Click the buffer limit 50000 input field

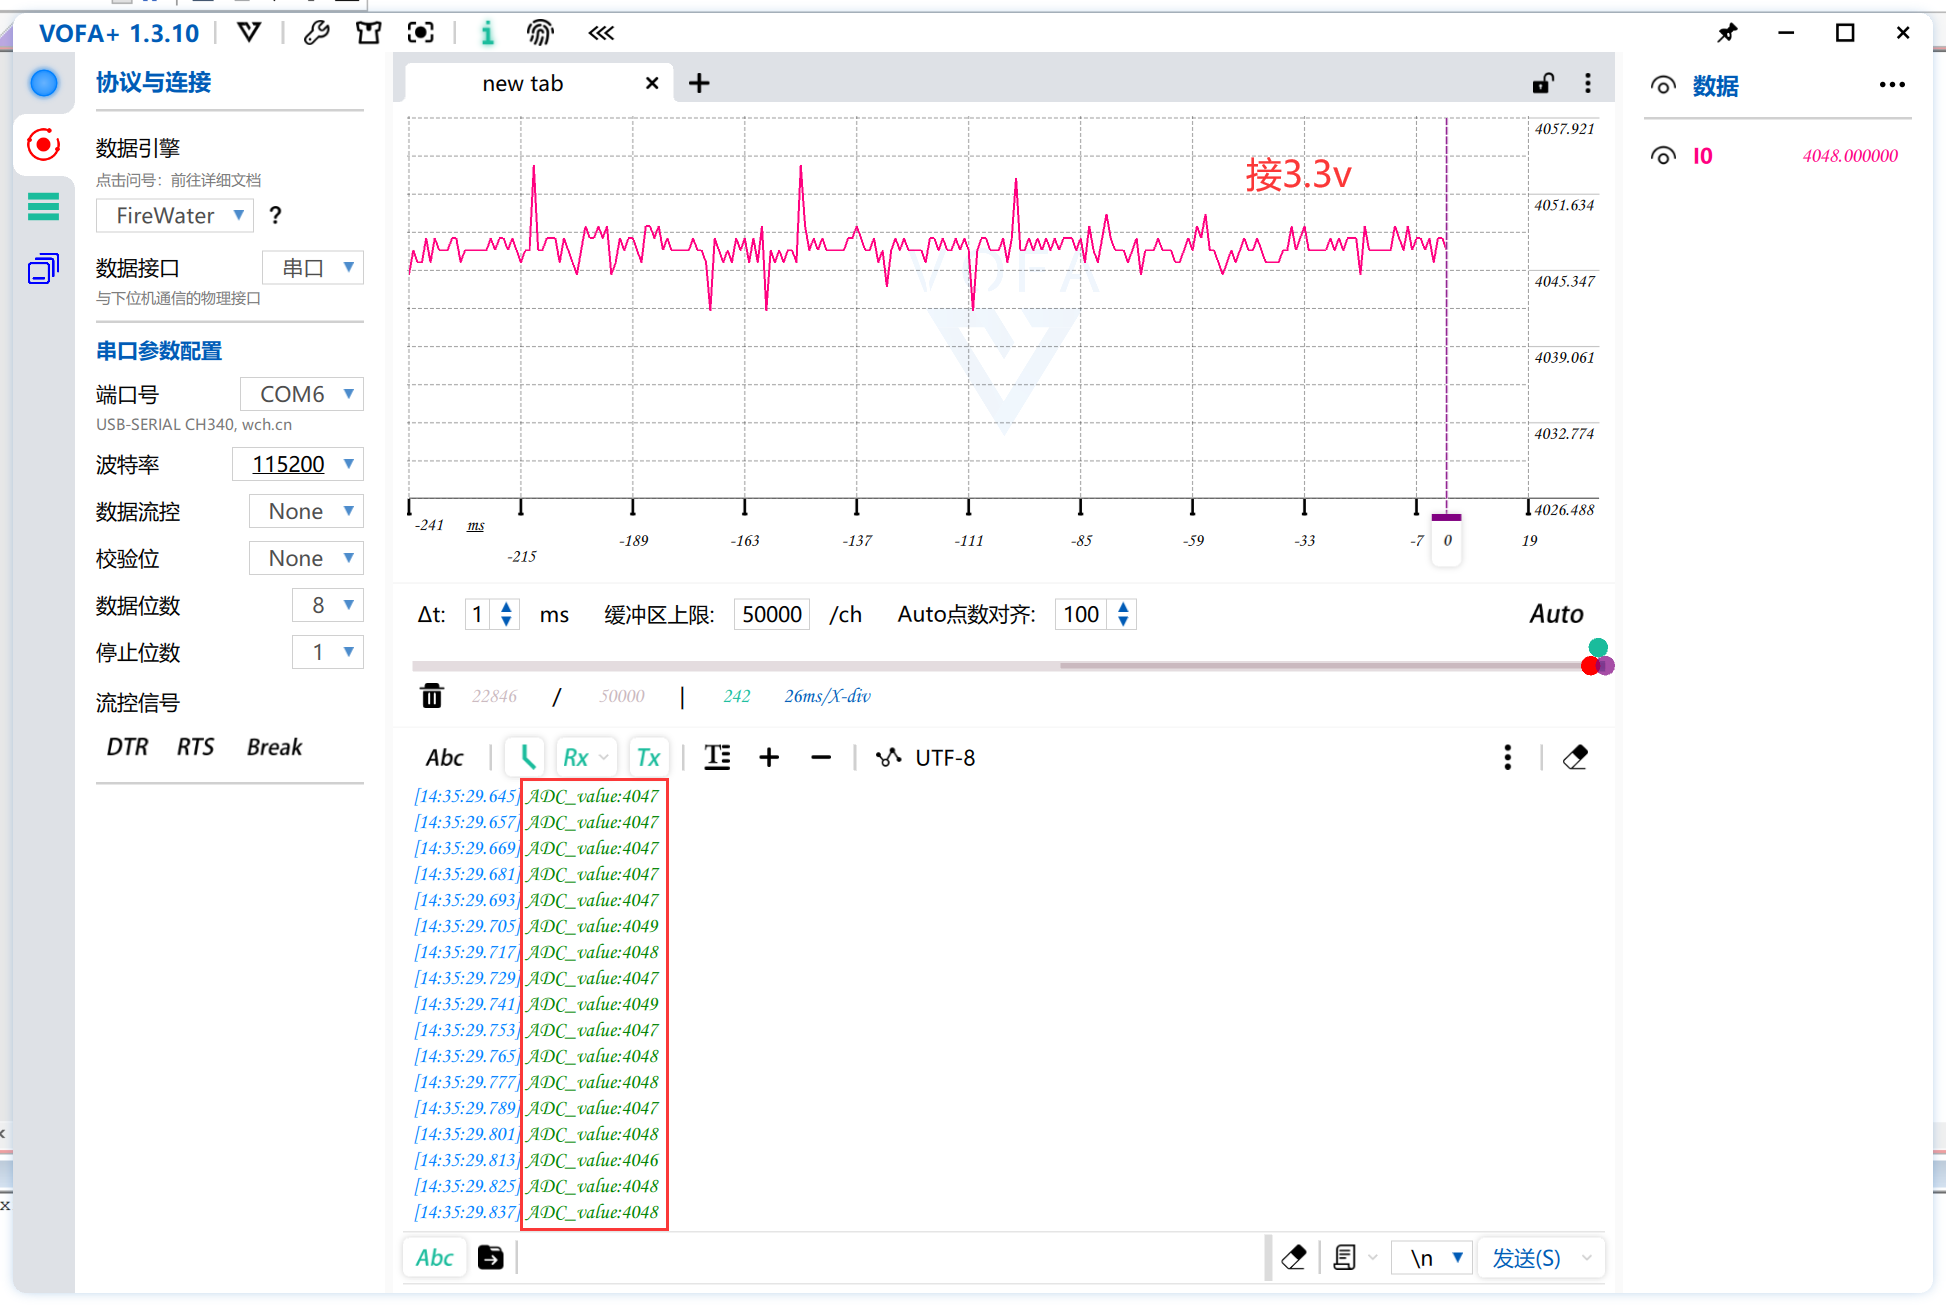tap(772, 614)
